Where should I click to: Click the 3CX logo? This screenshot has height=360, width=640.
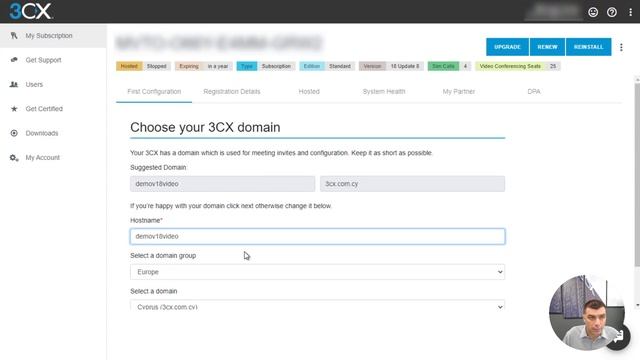coord(31,11)
